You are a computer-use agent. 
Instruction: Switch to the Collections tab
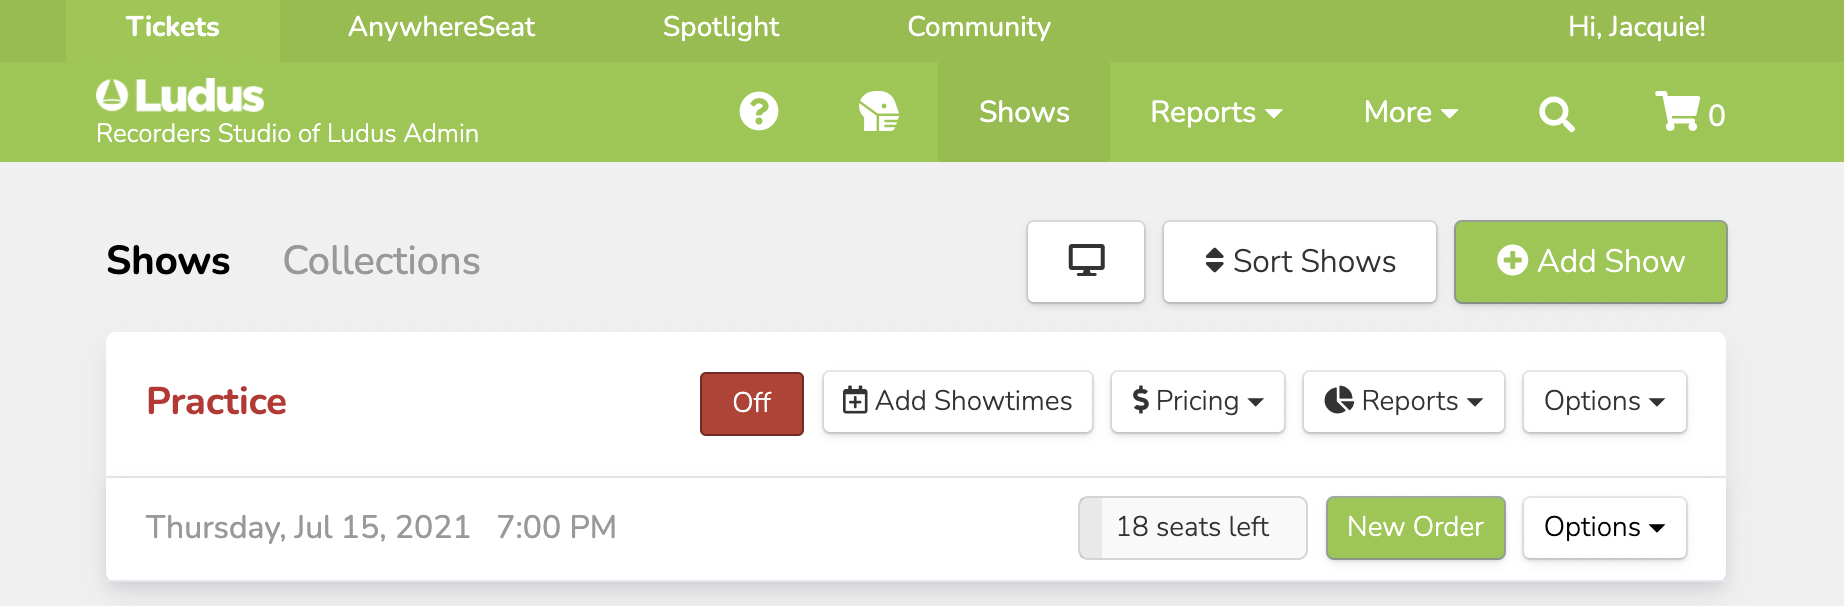381,261
